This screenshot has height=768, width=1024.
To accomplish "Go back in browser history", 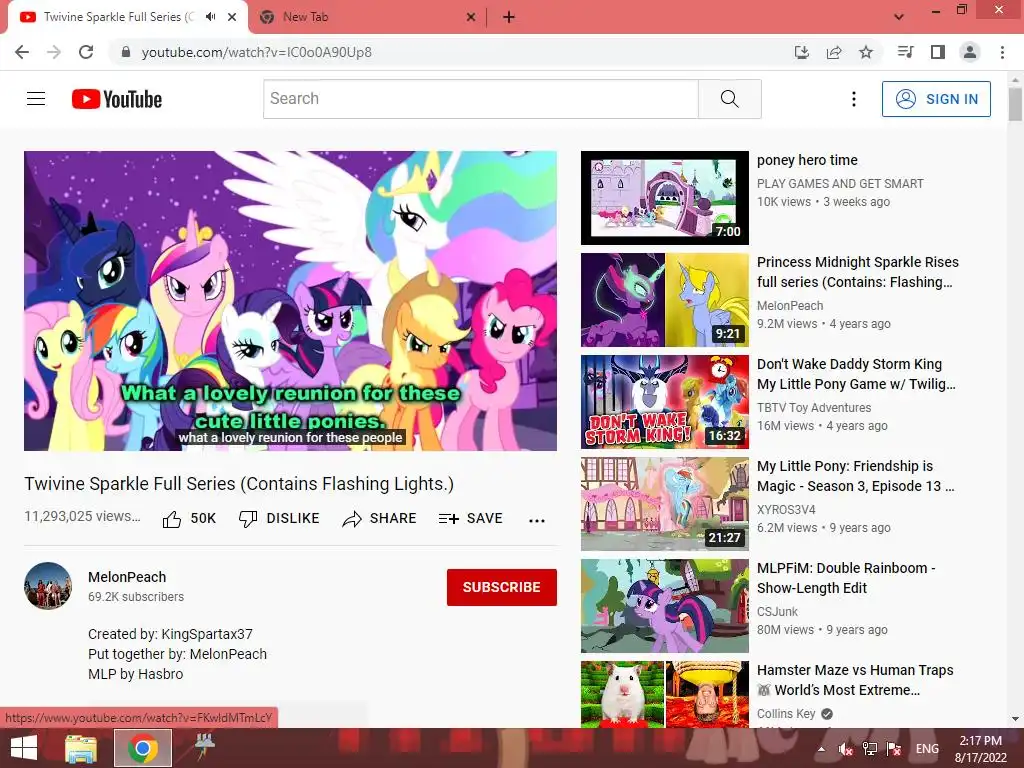I will (x=22, y=52).
